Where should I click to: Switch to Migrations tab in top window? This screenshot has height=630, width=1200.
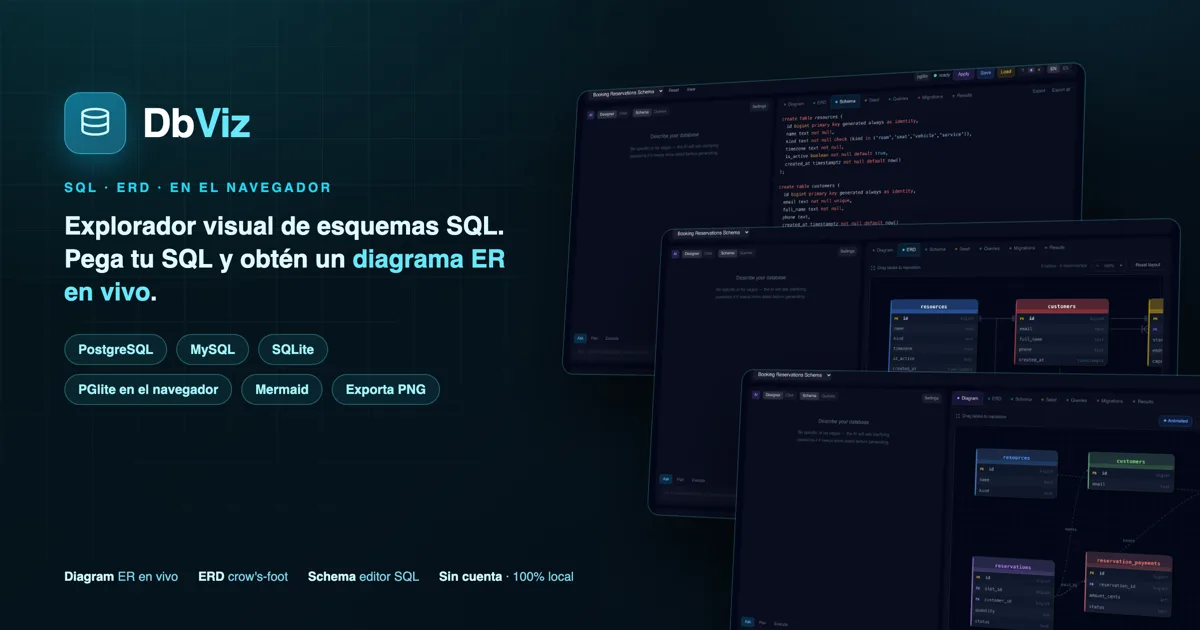(x=930, y=97)
